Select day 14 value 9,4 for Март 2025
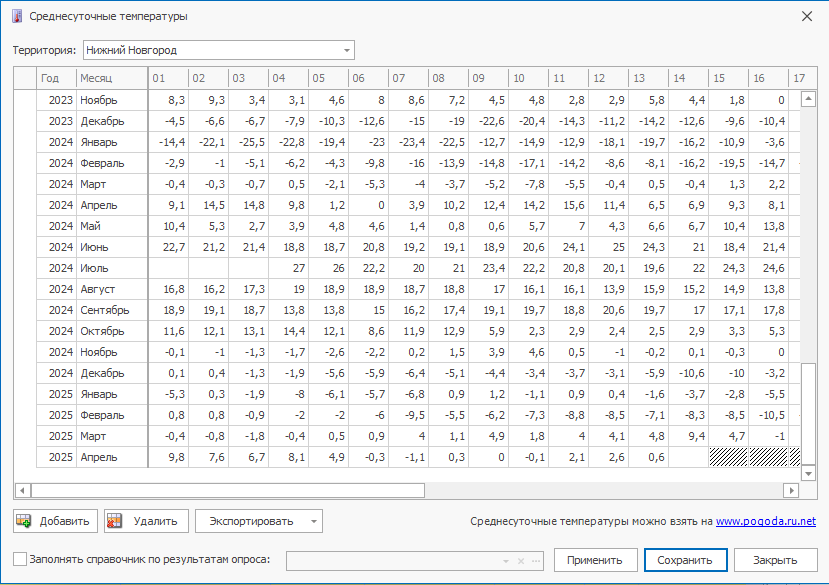The width and height of the screenshot is (829, 585). [688, 436]
